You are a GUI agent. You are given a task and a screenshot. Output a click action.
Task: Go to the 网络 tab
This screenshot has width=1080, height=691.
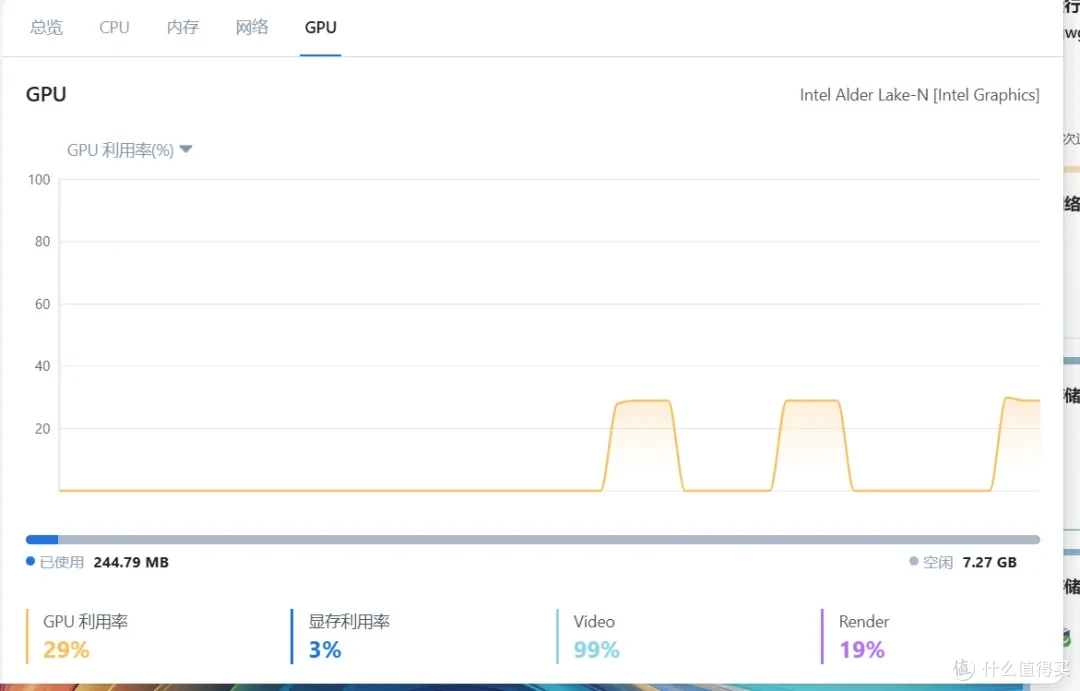point(251,28)
